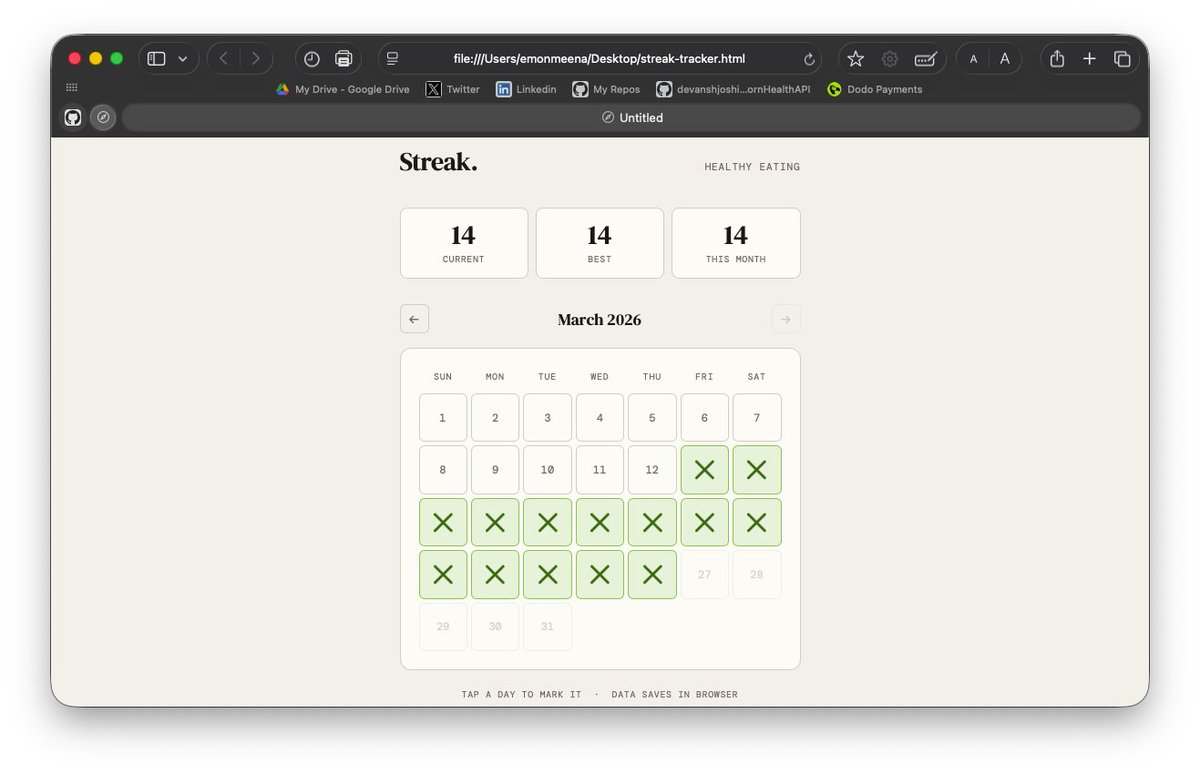Image resolution: width=1200 pixels, height=774 pixels.
Task: Open My Drive - Google Drive bookmark
Action: (x=343, y=89)
